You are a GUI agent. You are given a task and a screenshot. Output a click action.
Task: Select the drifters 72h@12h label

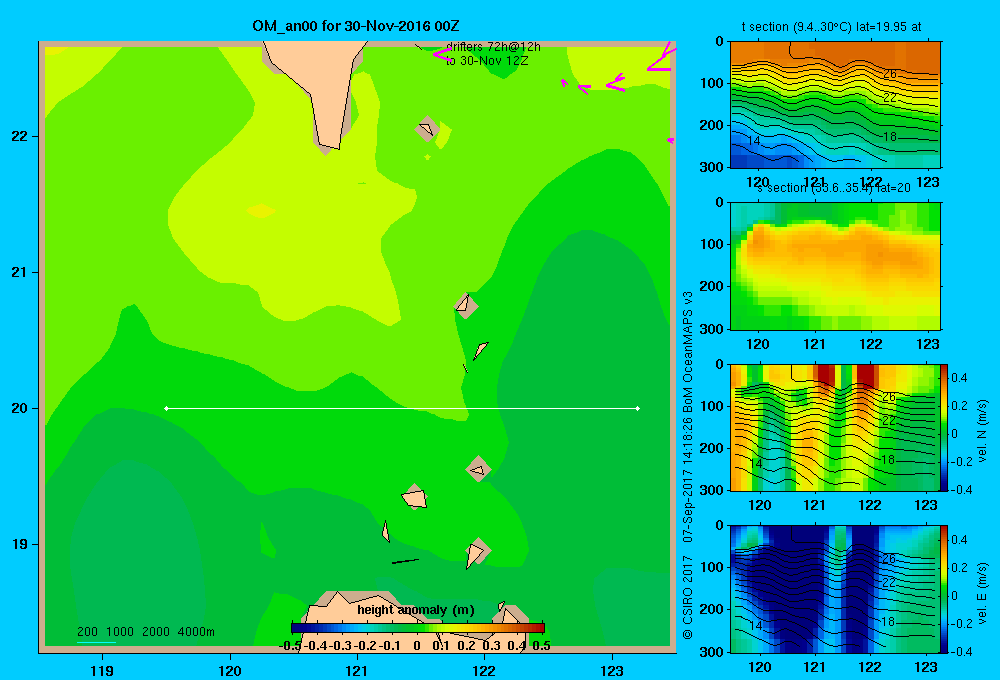[x=493, y=47]
